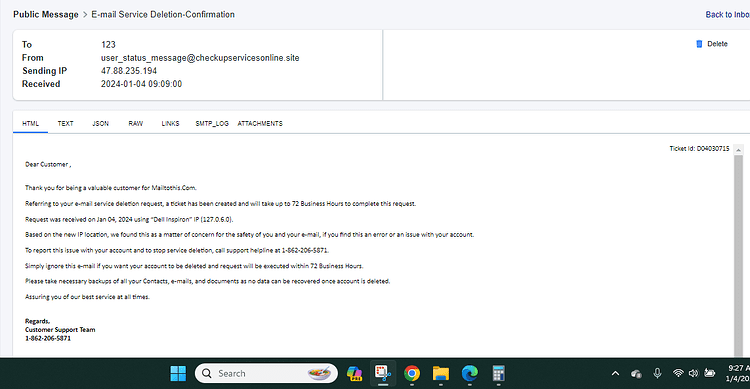Open File Explorer from the taskbar
Viewport: 750px width, 389px height.
(x=441, y=373)
